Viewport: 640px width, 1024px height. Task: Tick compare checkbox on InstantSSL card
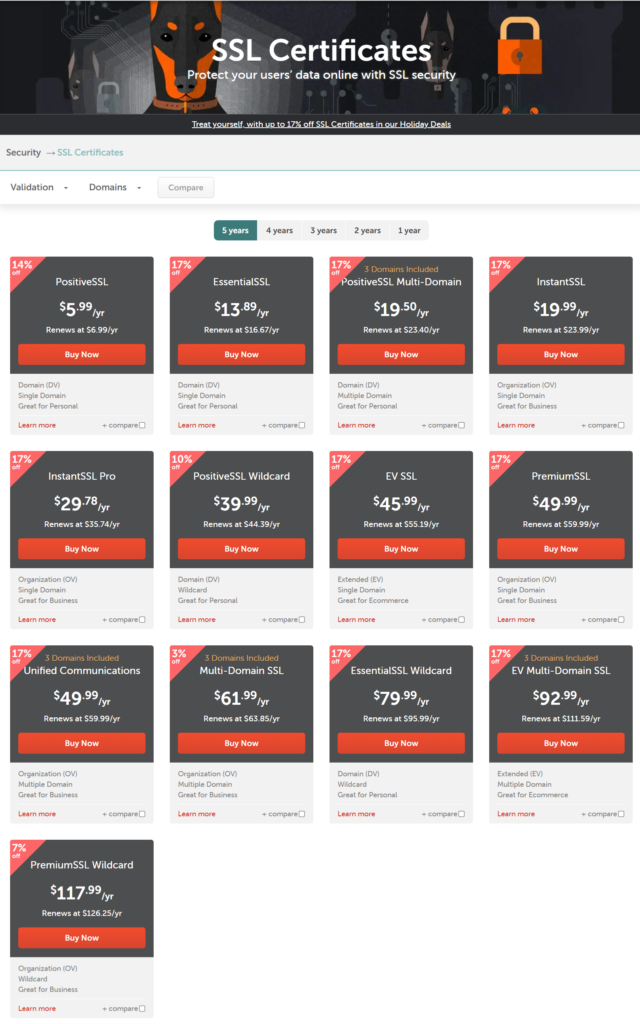coord(621,425)
